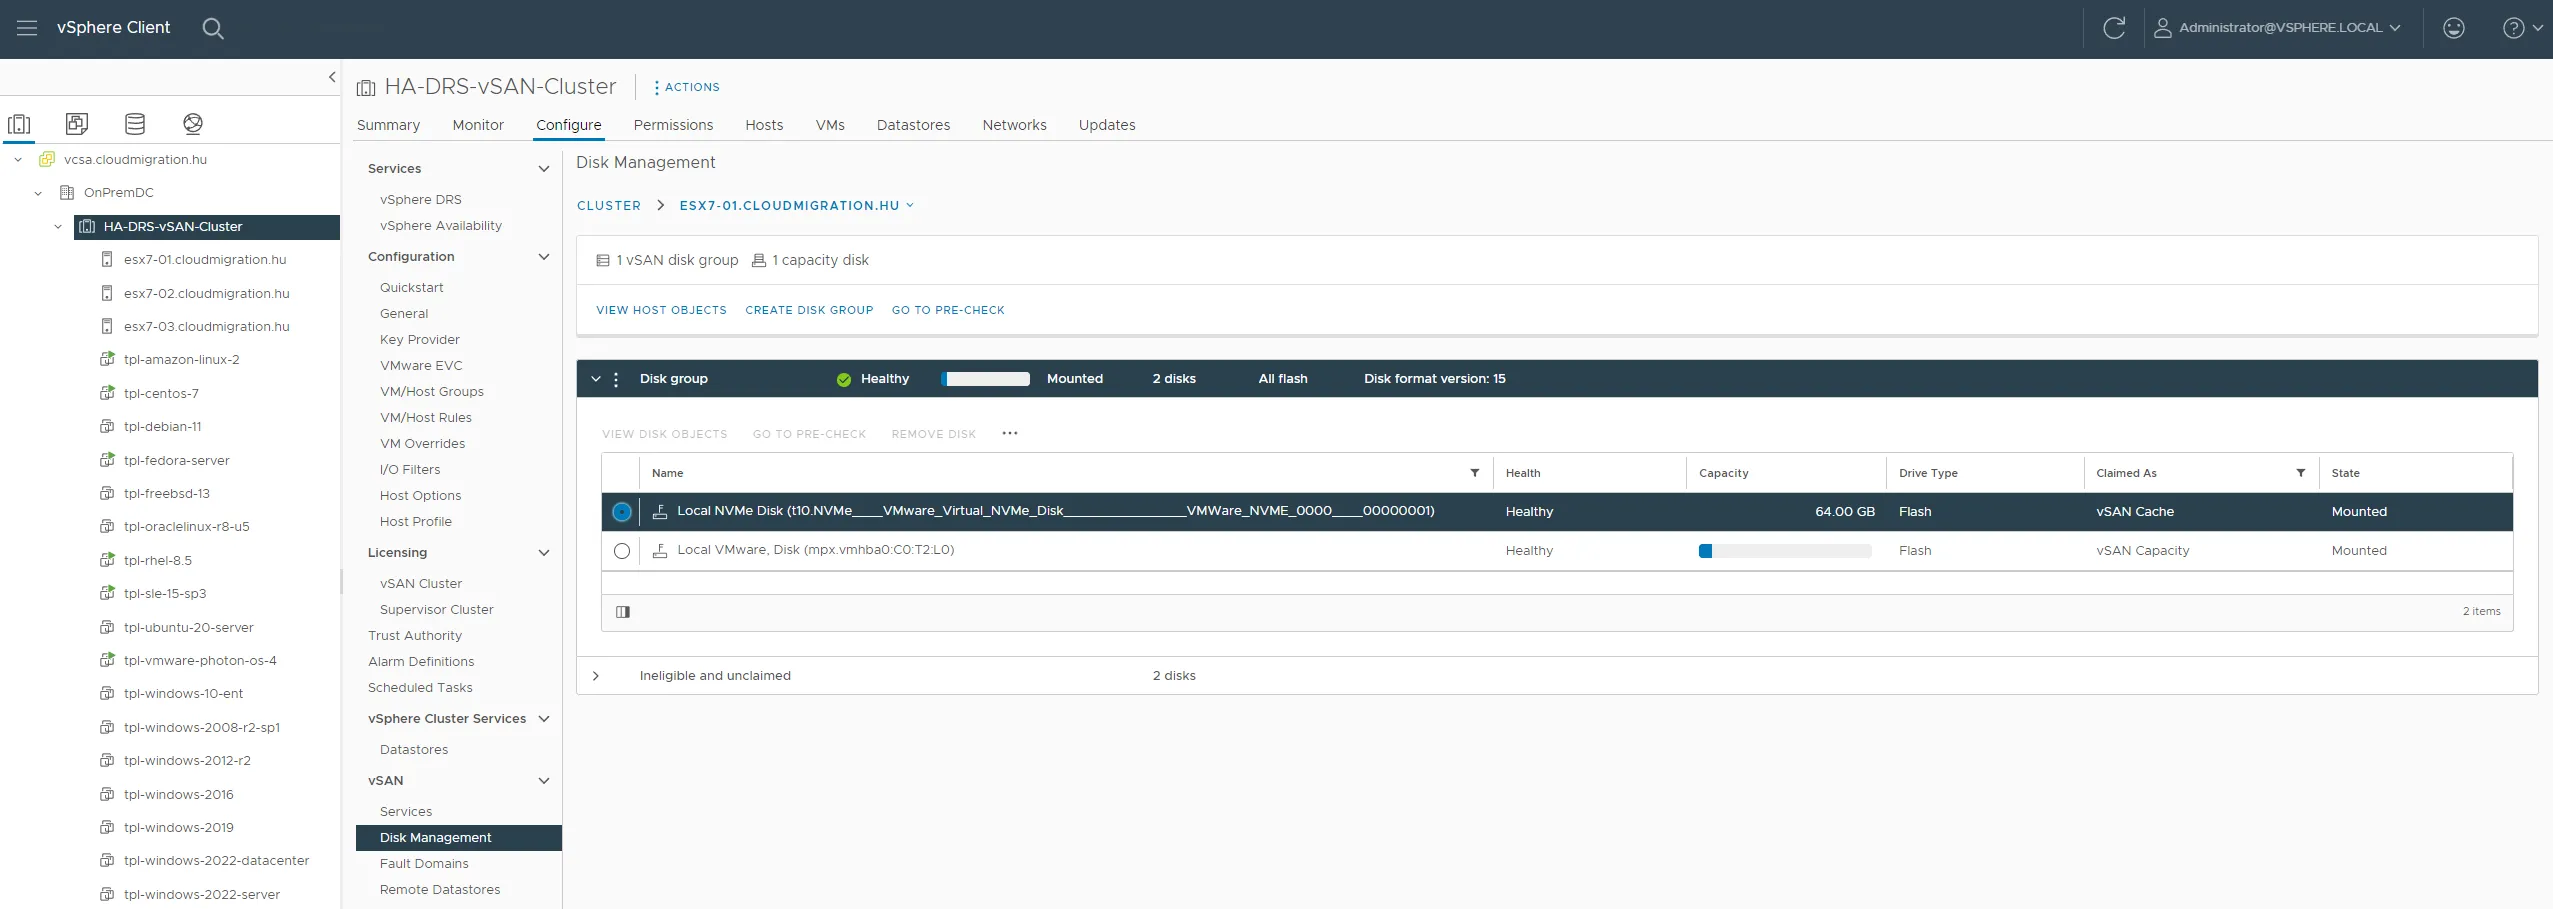Image resolution: width=2553 pixels, height=909 pixels.
Task: Switch to Storage inventory view
Action: point(135,124)
